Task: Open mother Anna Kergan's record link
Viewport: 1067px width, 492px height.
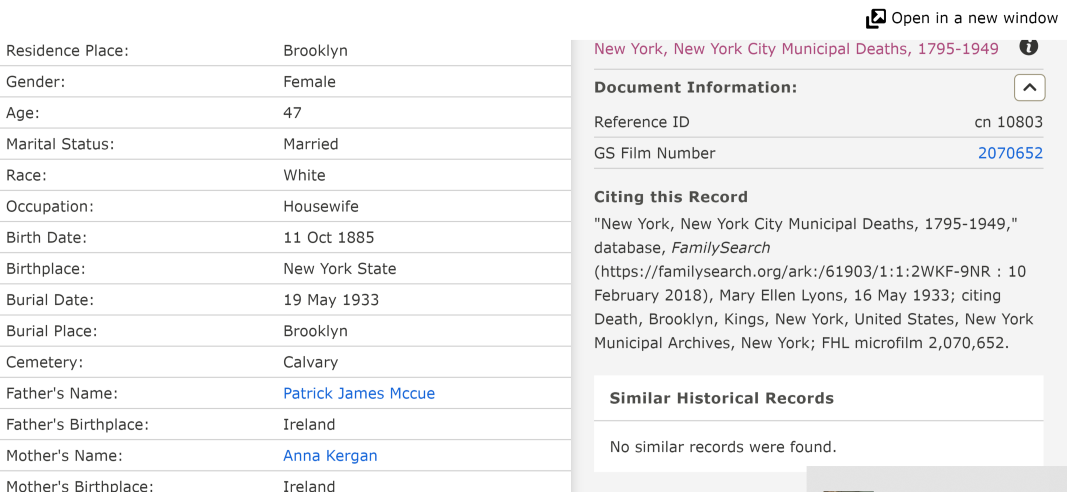Action: click(x=330, y=456)
